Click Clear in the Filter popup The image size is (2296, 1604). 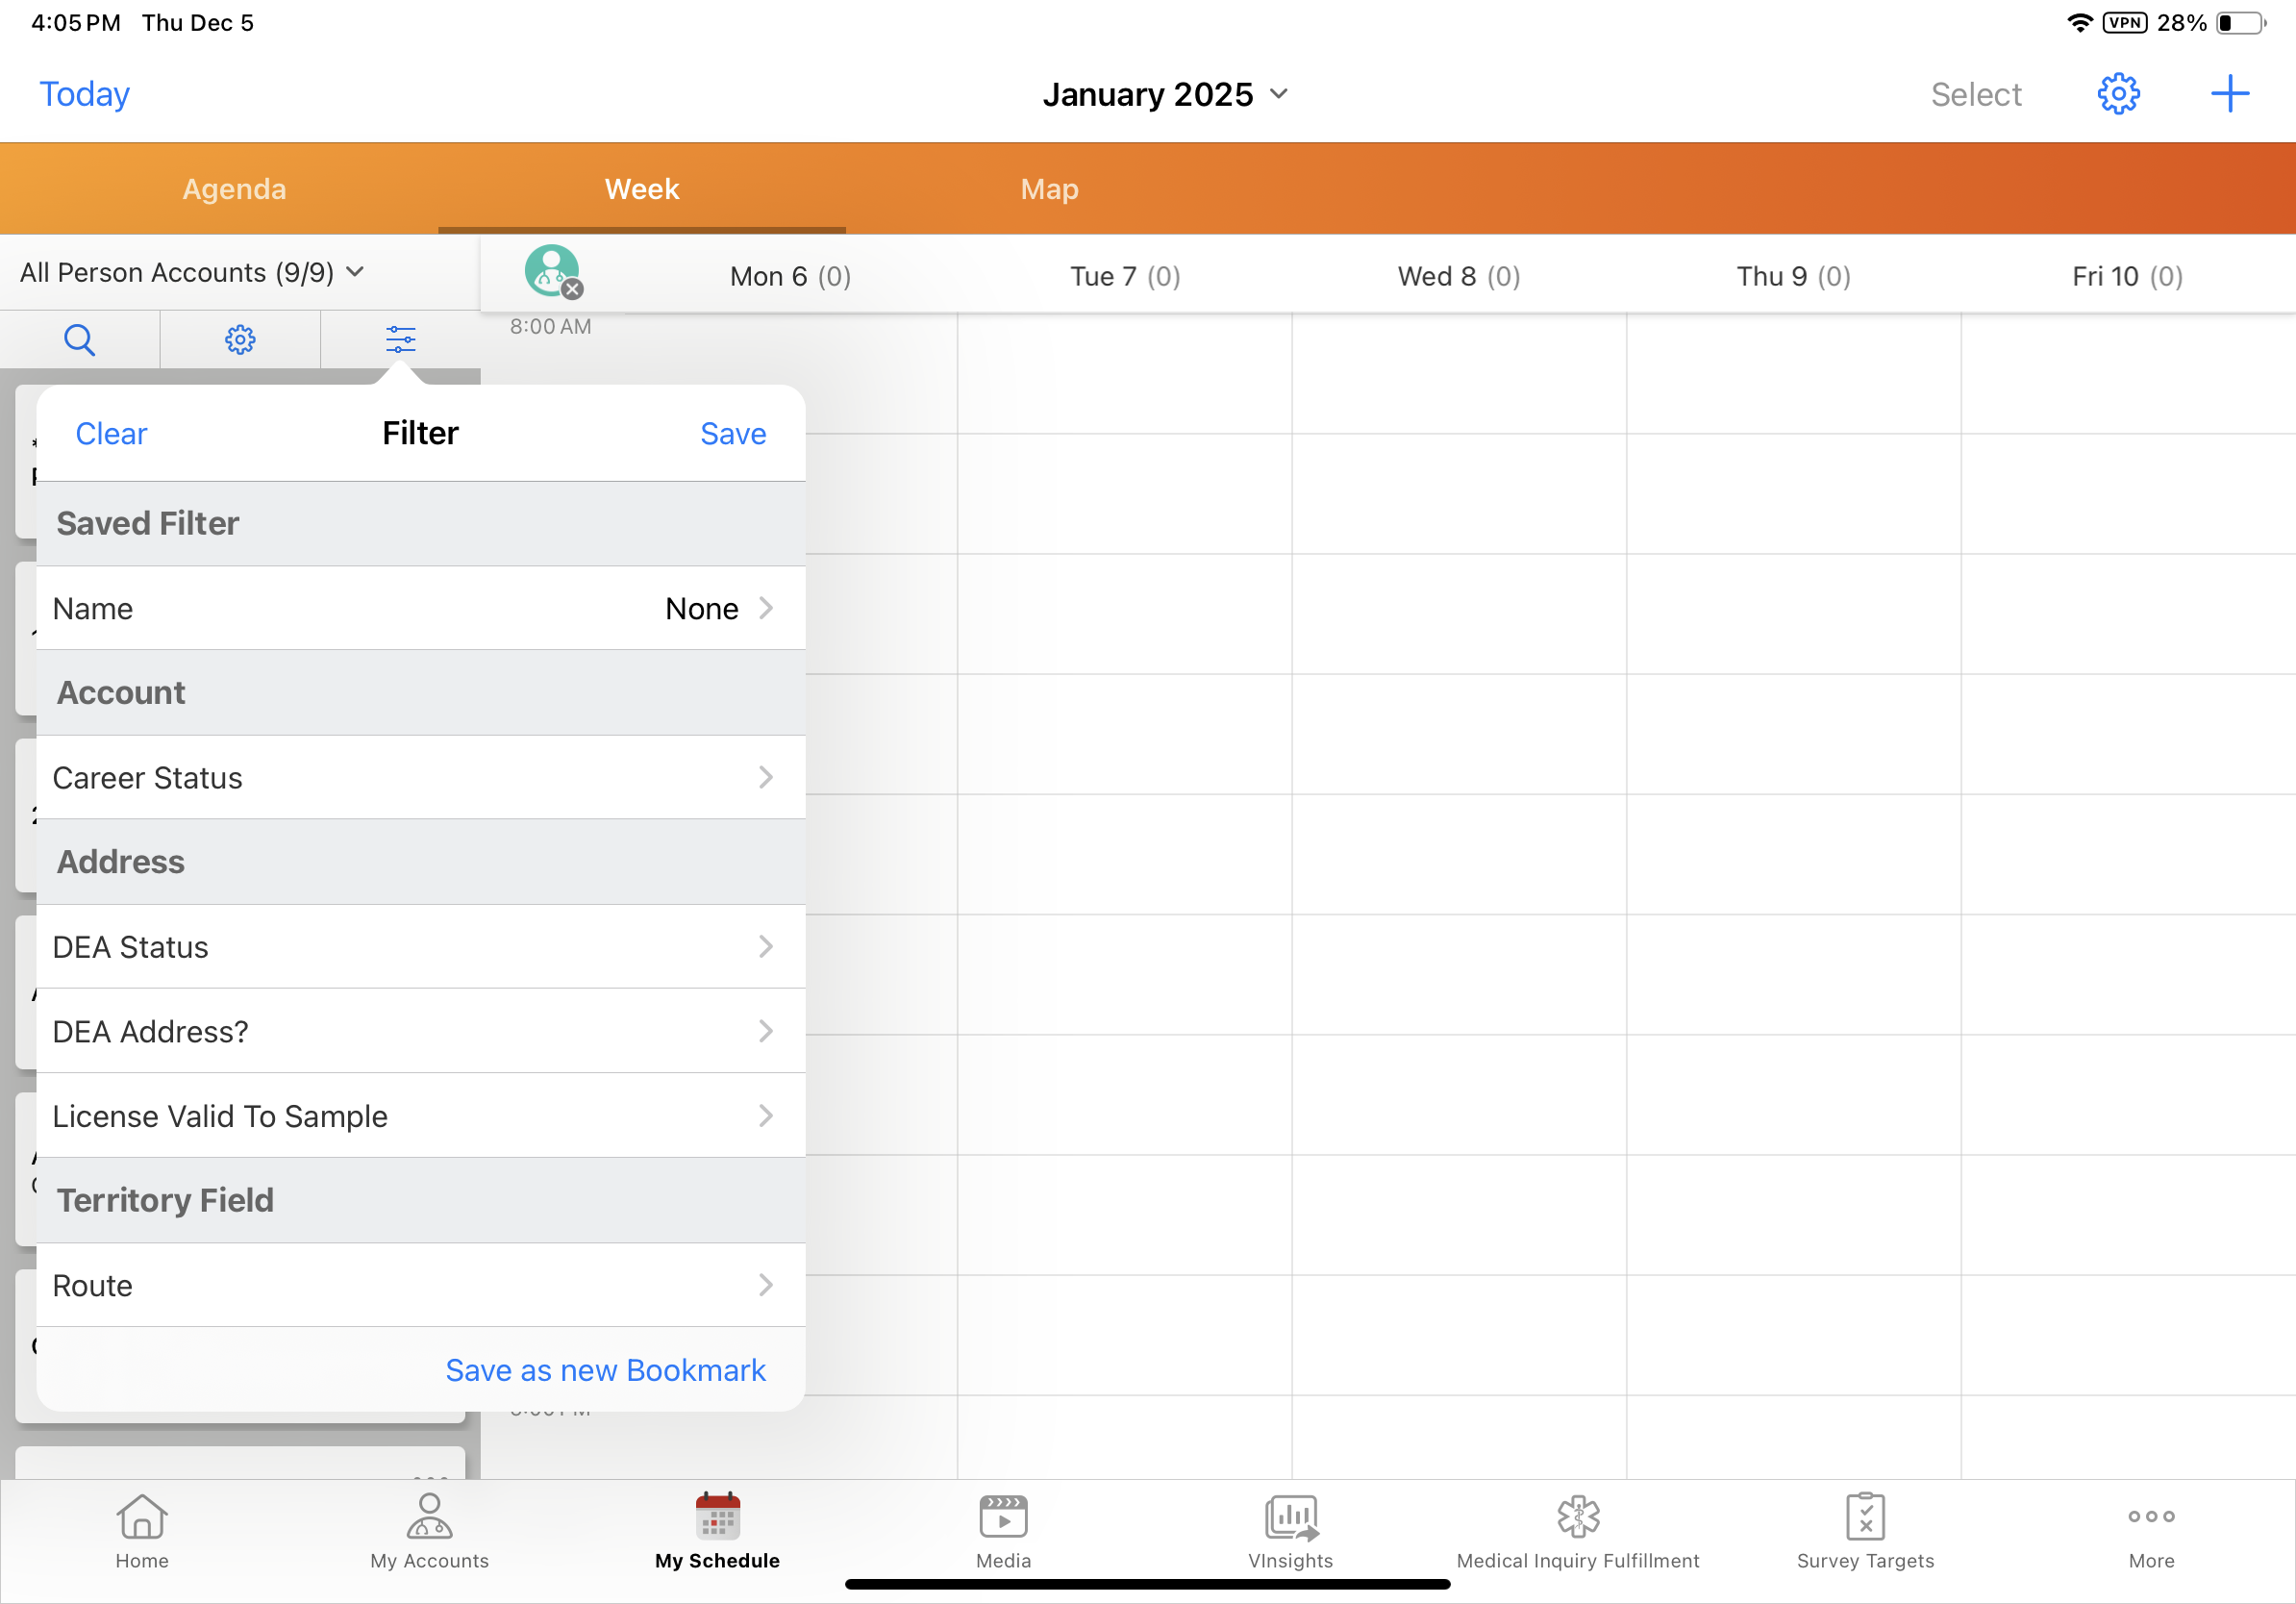111,433
